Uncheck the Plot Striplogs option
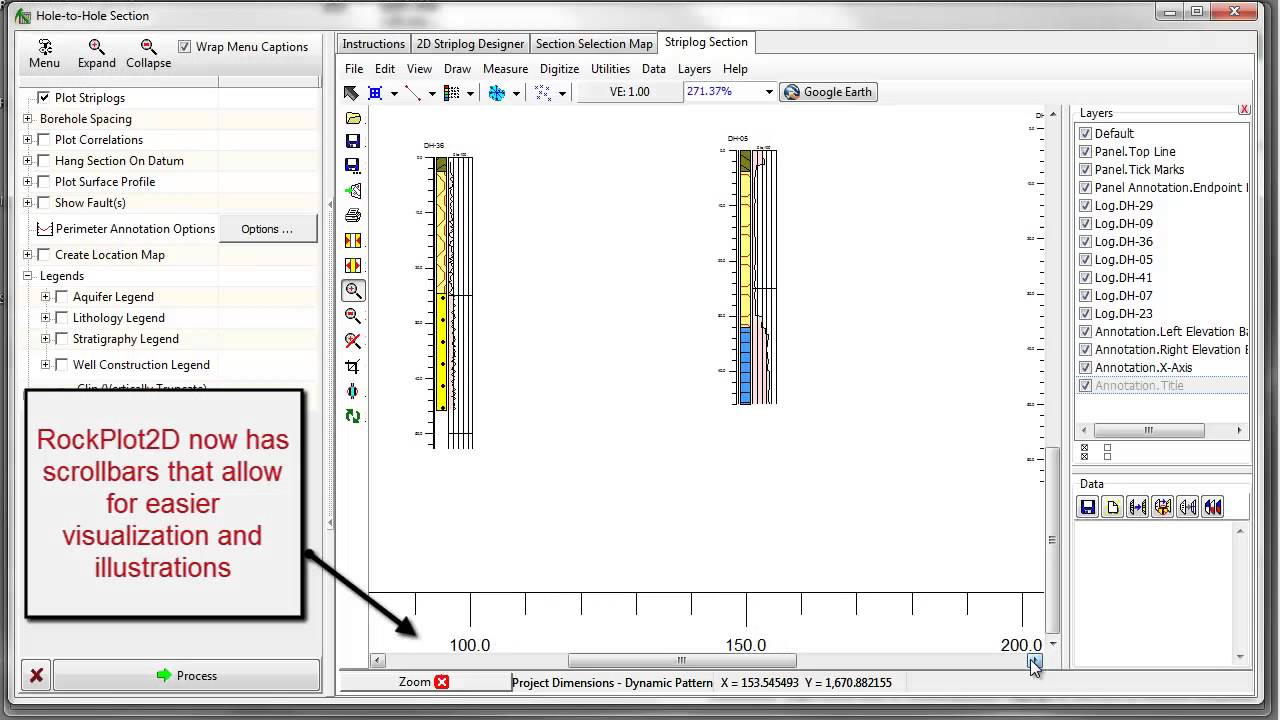The image size is (1280, 720). click(44, 98)
